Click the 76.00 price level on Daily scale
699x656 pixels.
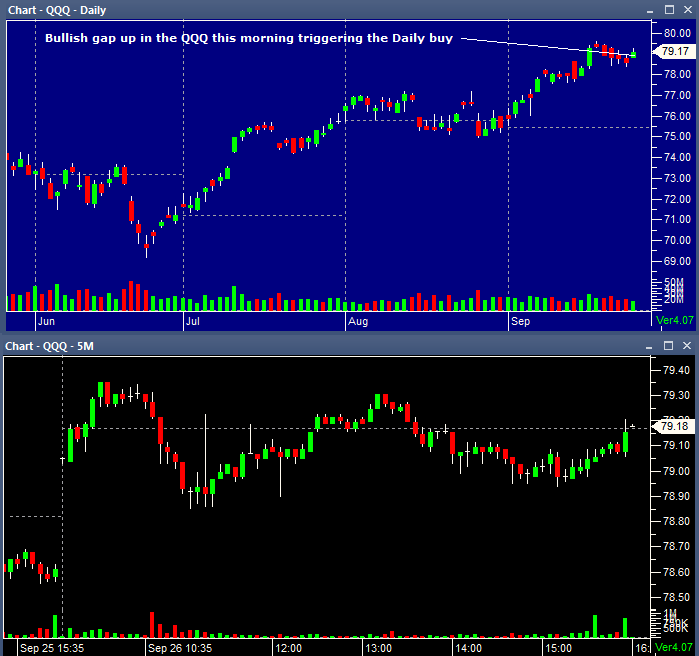[x=677, y=116]
